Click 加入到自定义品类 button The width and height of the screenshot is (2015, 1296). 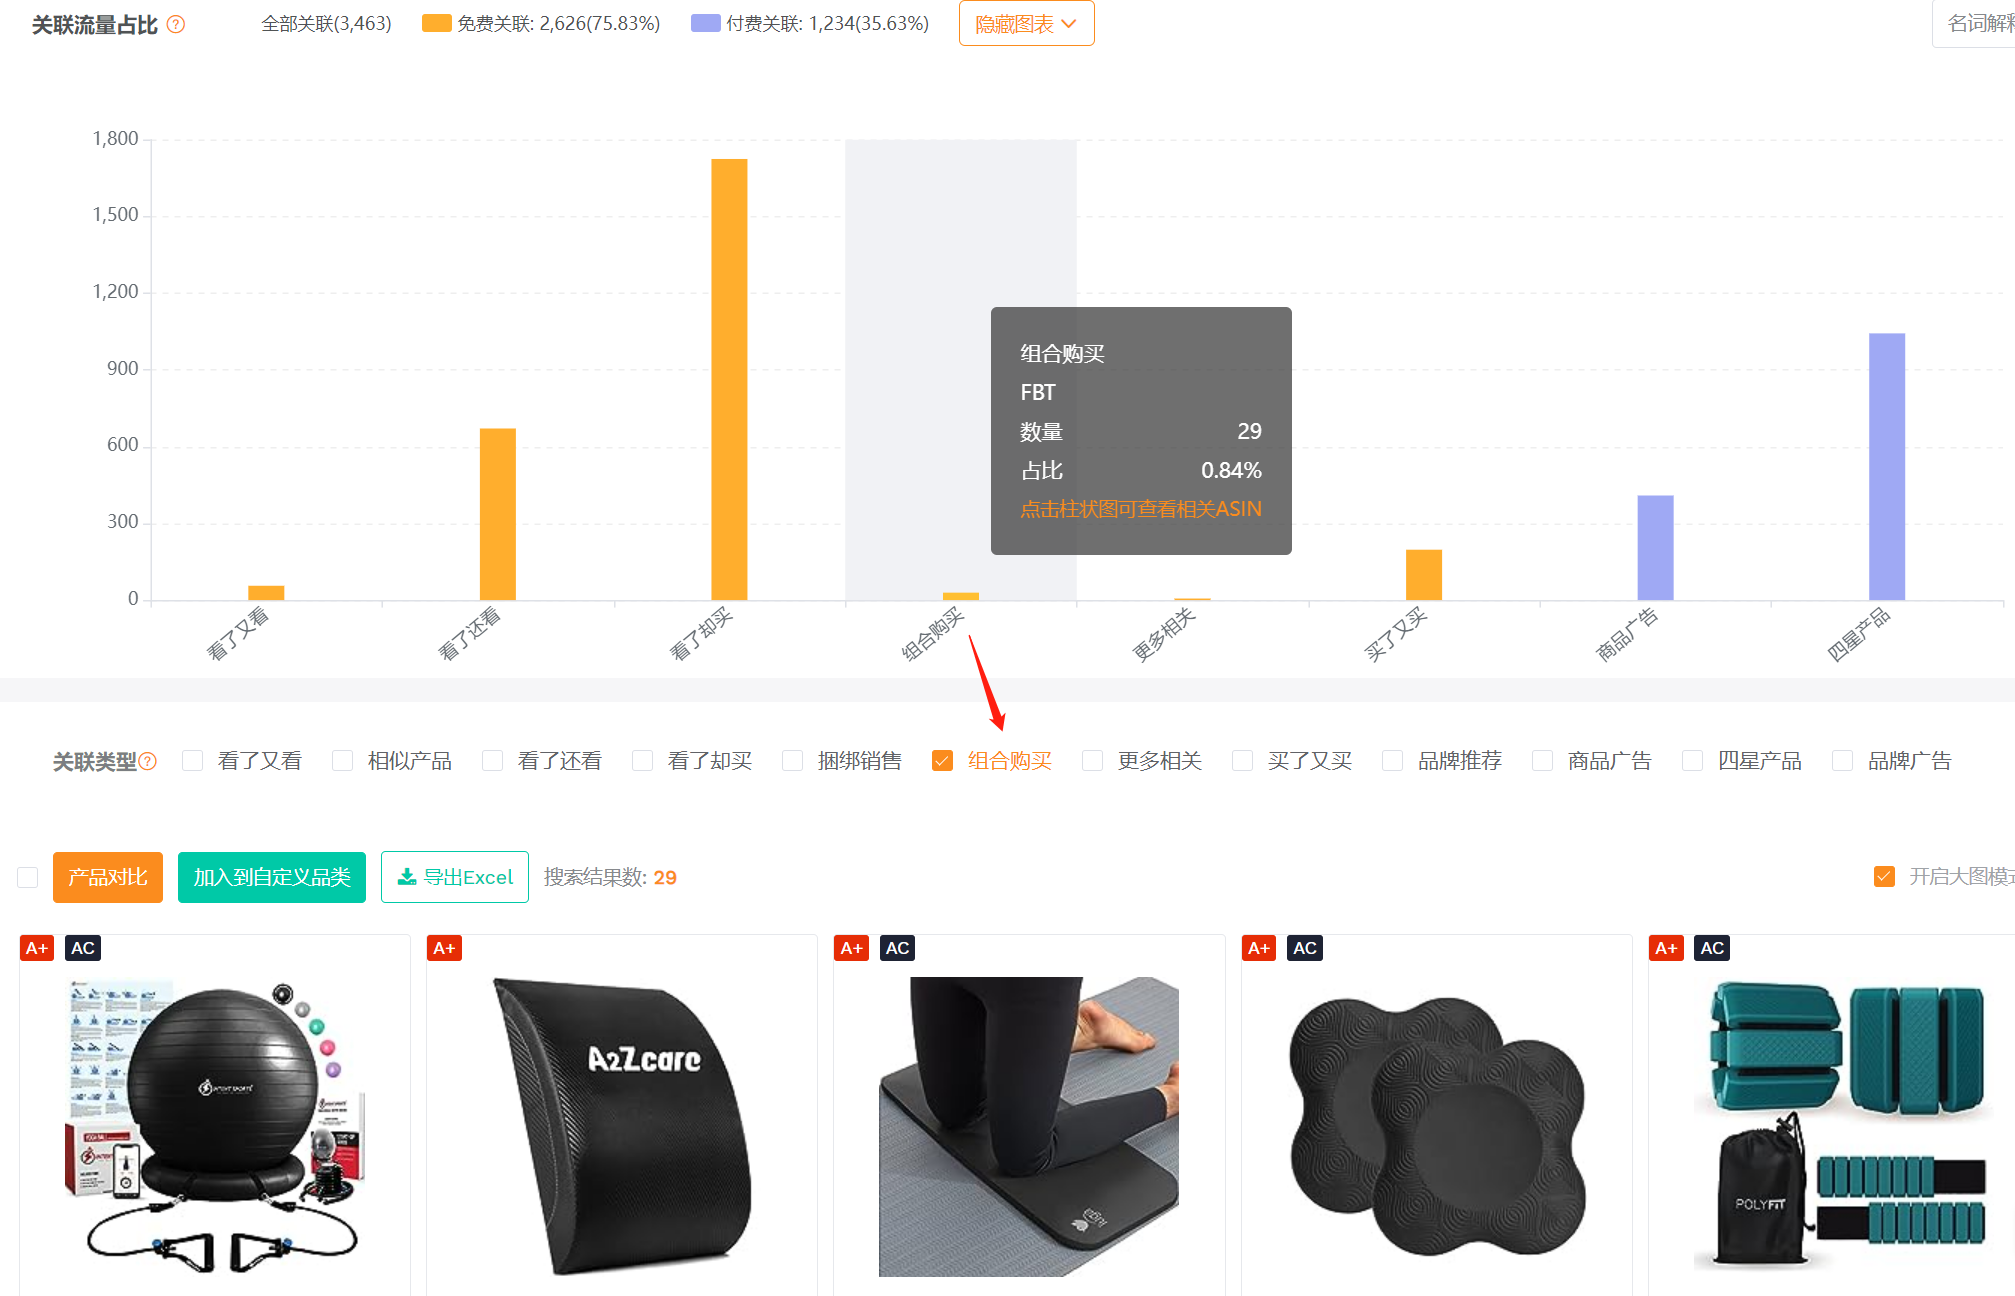coord(272,877)
